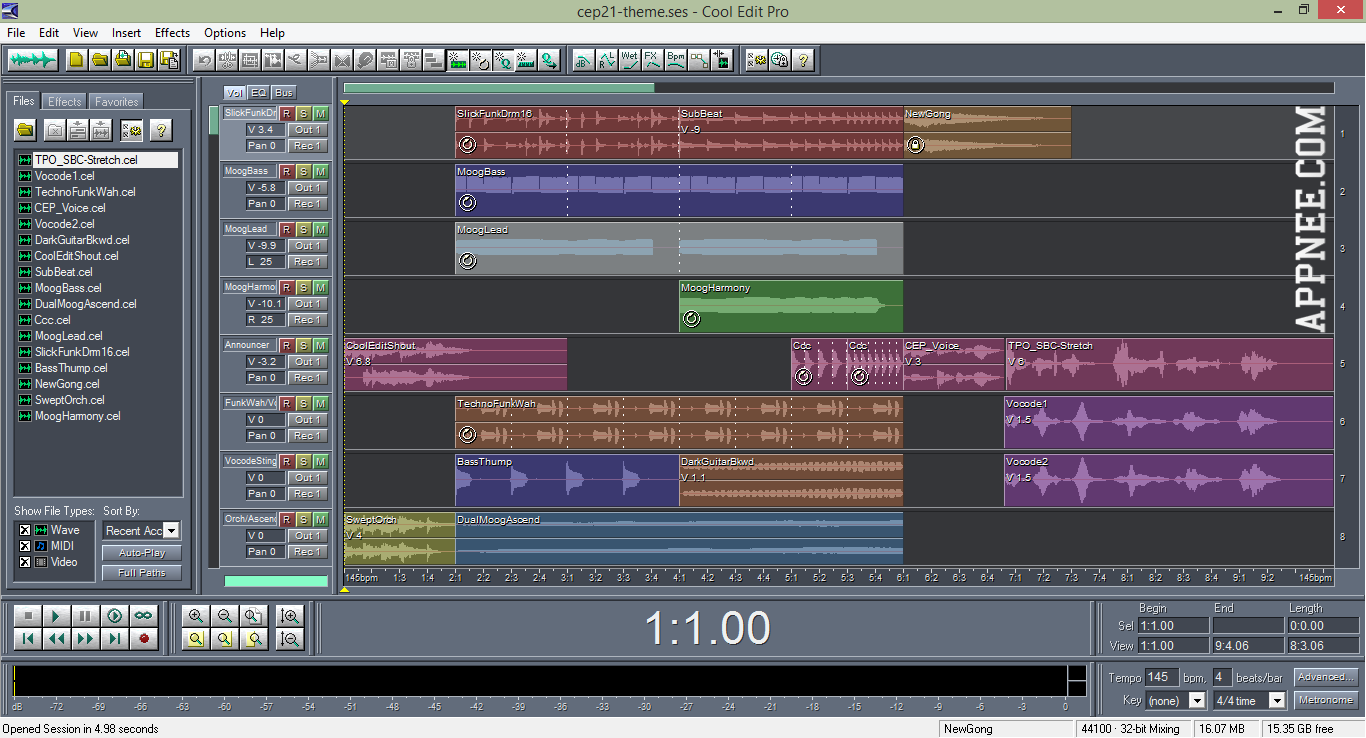Solo the Announcer track
The width and height of the screenshot is (1366, 738).
pos(303,346)
